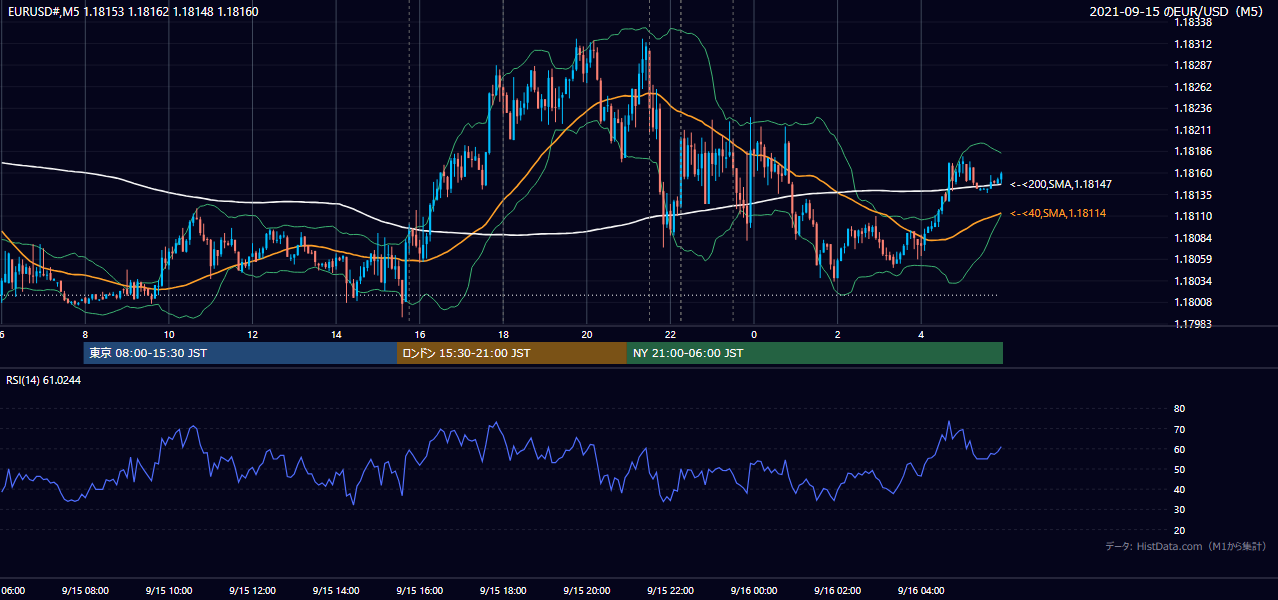Click price axis value 1.18312
1278x600 pixels.
tap(1194, 44)
